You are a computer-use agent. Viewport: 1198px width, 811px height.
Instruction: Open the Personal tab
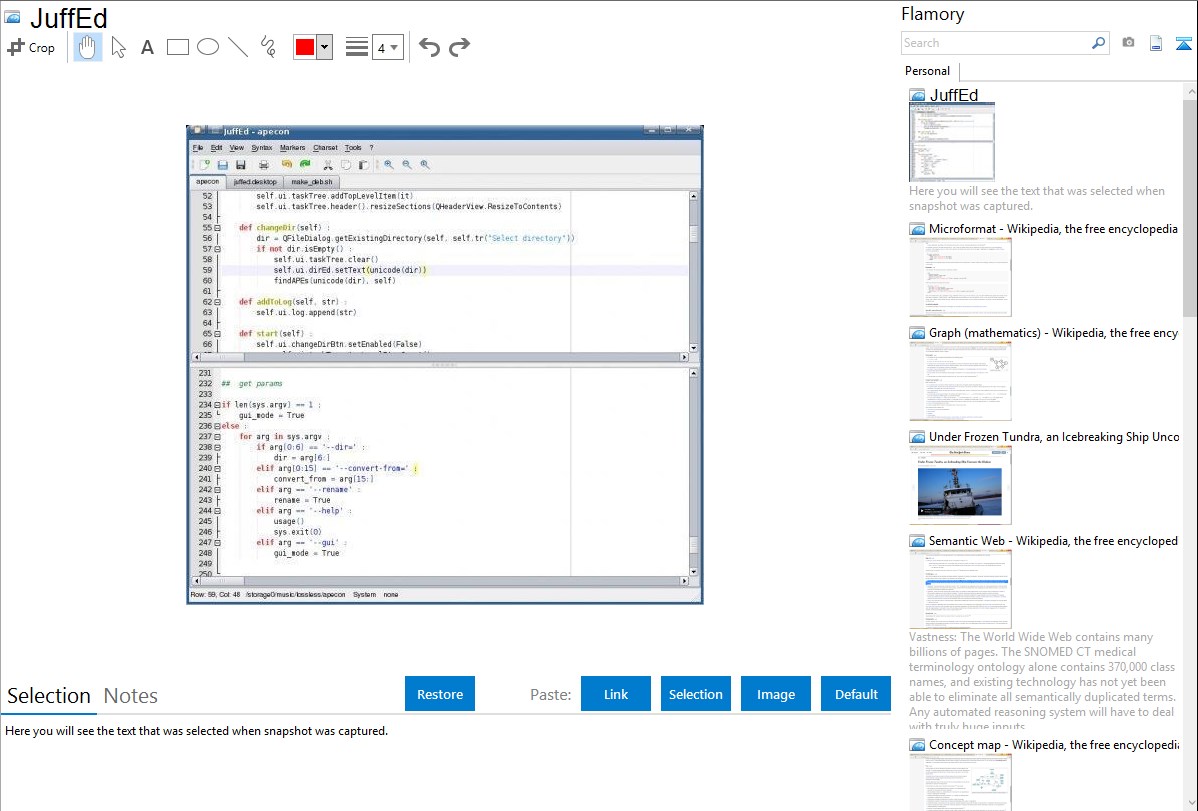tap(928, 71)
